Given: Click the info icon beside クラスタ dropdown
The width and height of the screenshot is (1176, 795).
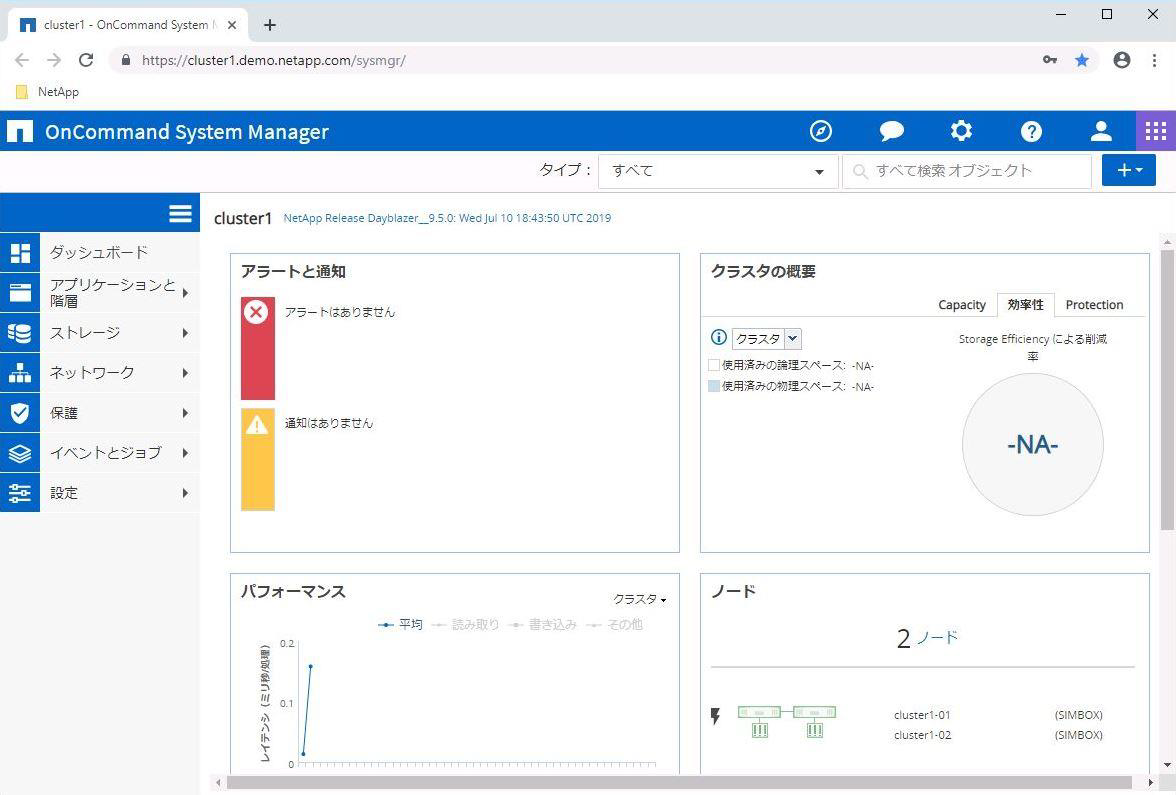Looking at the screenshot, I should click(718, 337).
